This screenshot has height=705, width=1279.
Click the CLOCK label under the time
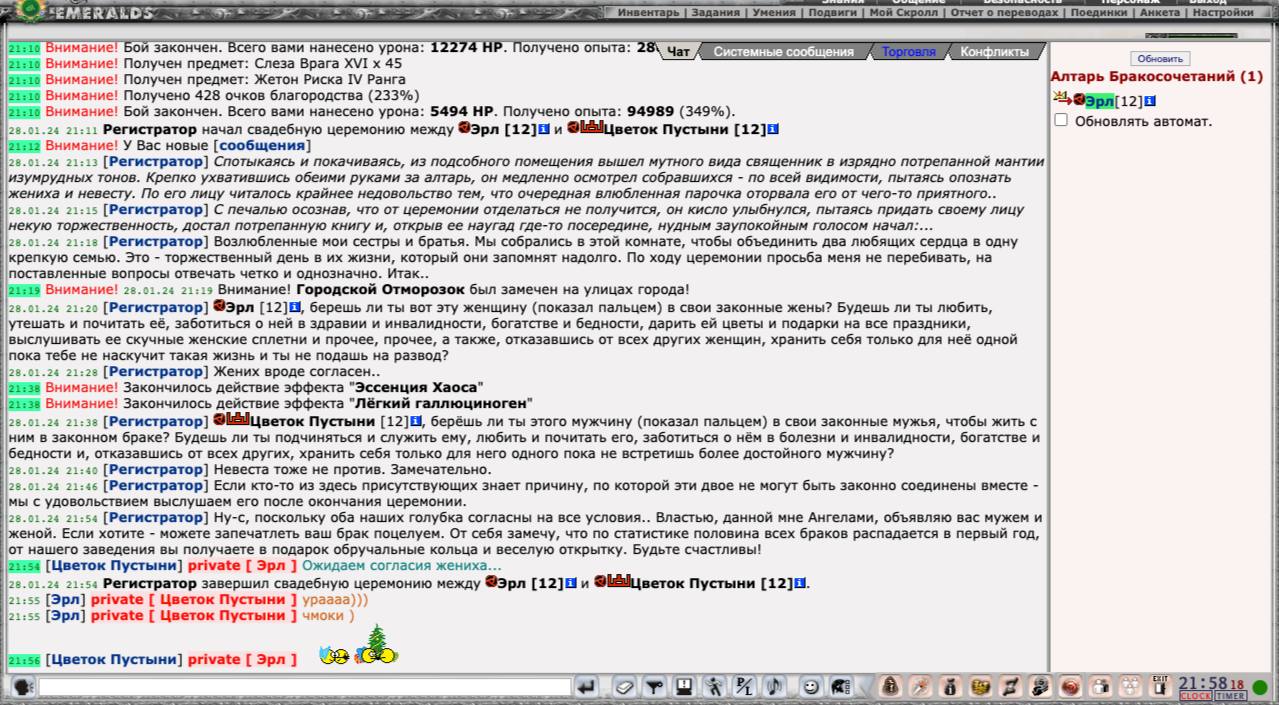1196,696
